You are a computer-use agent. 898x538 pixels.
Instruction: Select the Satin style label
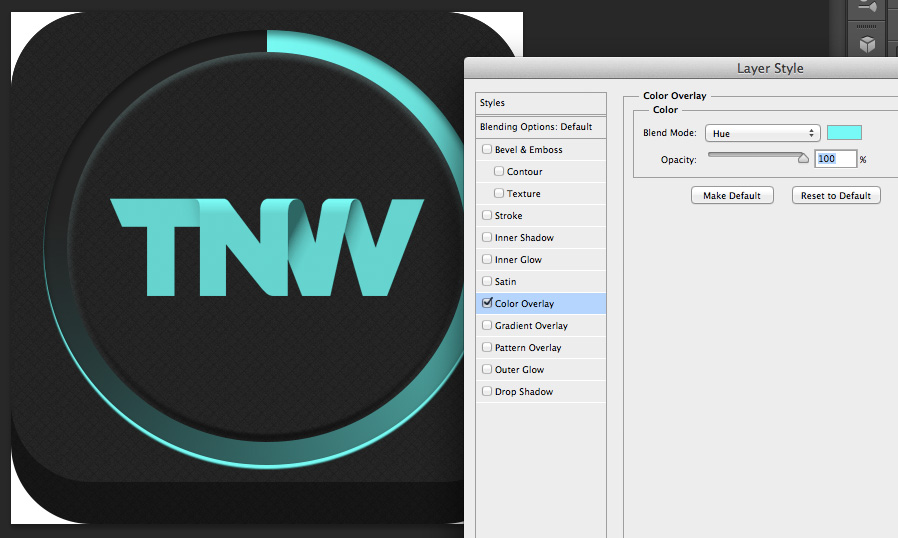tap(506, 281)
